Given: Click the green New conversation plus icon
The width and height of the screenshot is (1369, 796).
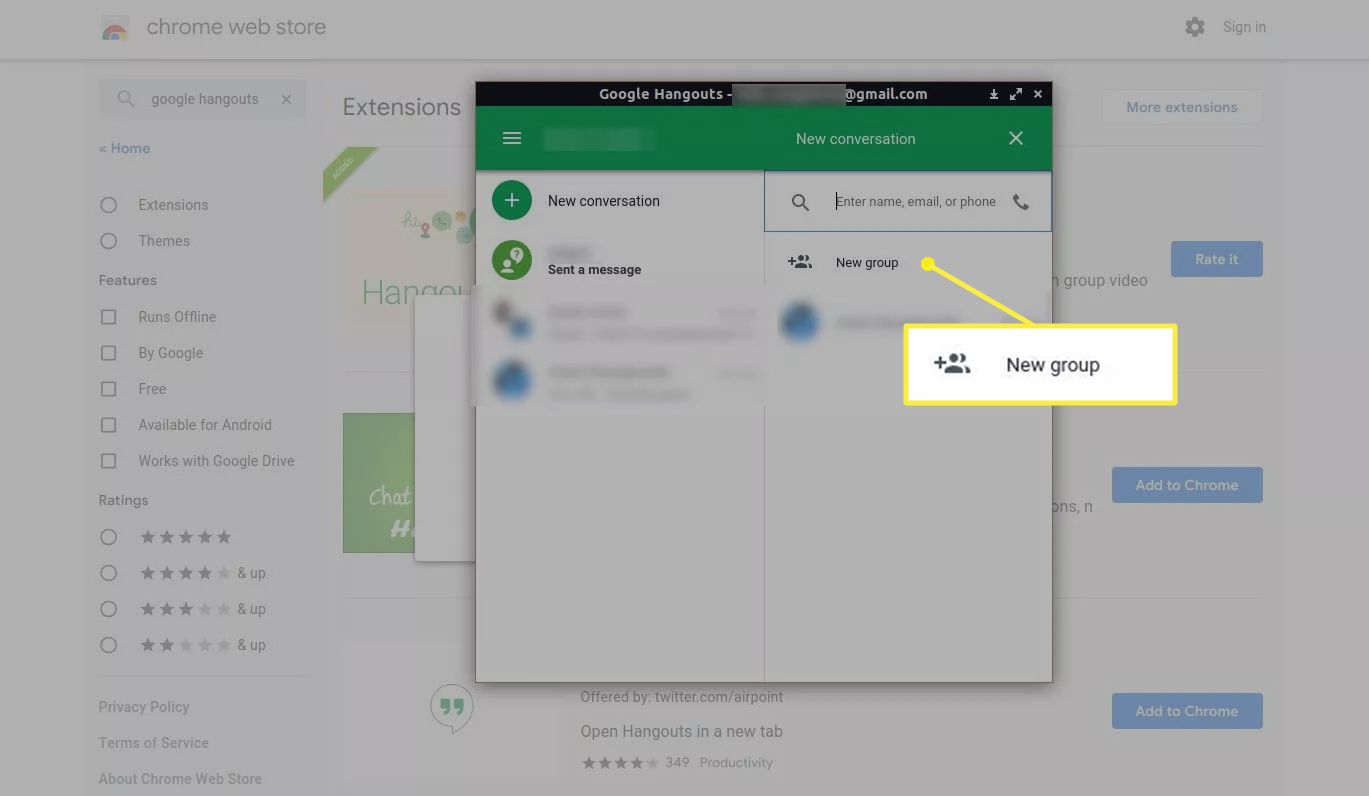Looking at the screenshot, I should click(512, 201).
